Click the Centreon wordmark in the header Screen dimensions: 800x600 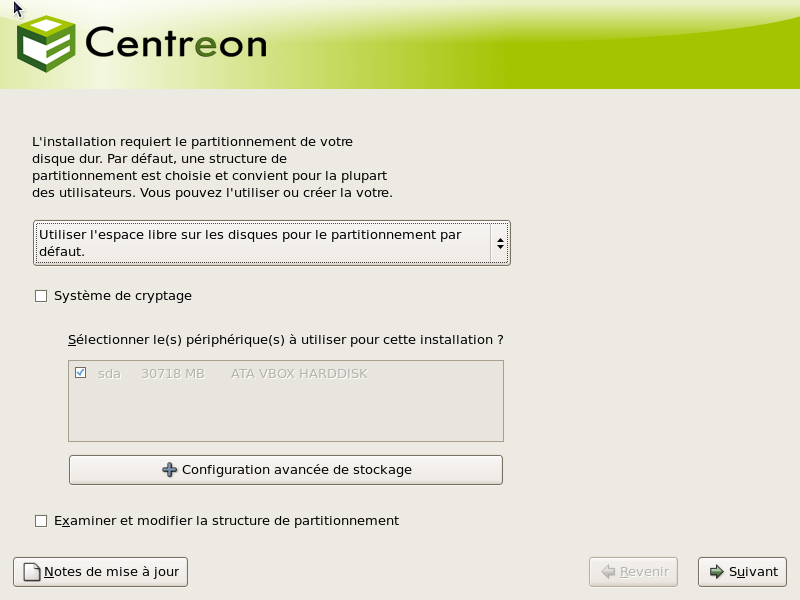point(176,44)
